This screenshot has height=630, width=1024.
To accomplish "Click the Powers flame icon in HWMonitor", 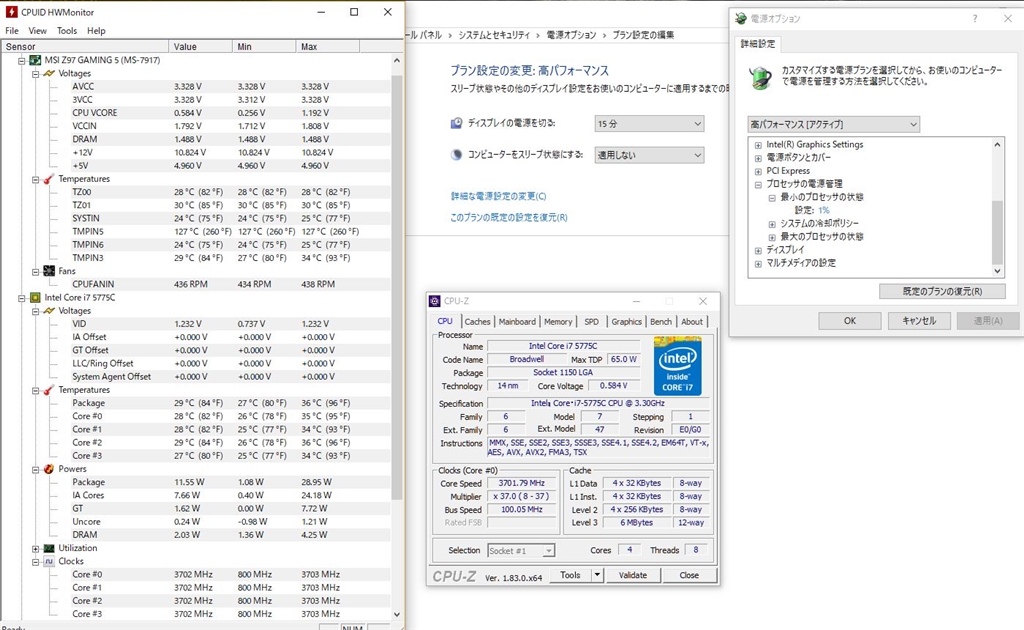I will click(48, 469).
